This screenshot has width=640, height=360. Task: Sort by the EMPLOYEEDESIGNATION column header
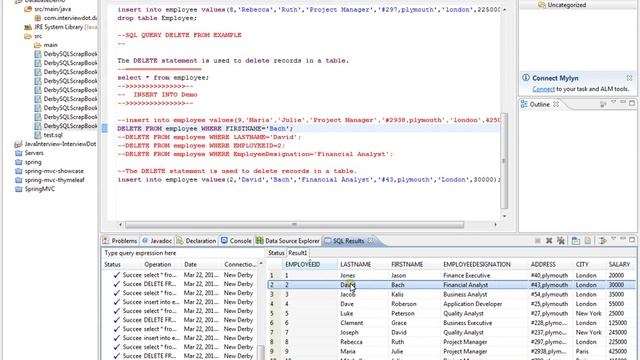click(x=484, y=264)
